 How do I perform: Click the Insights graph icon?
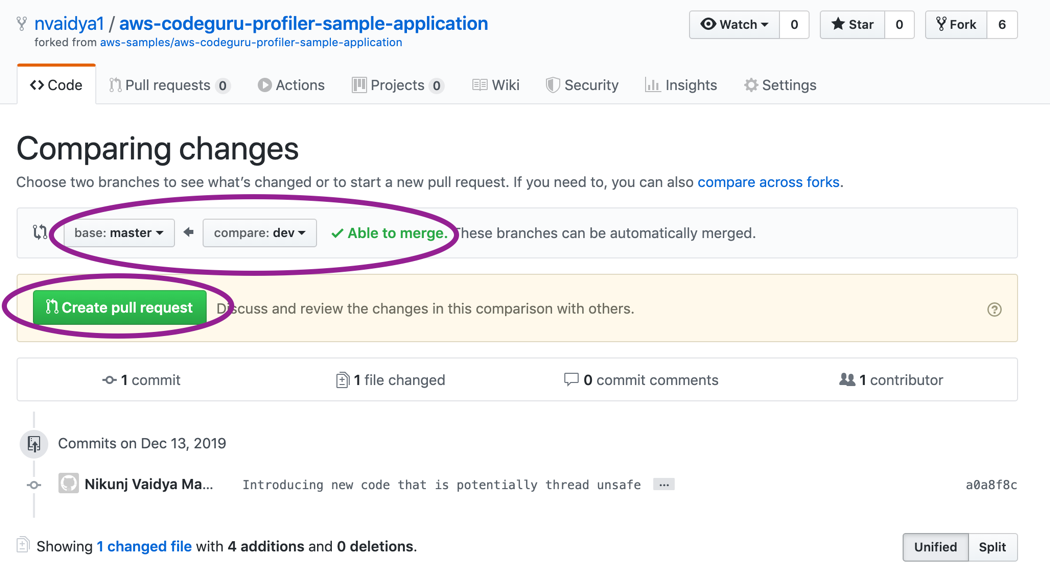[652, 85]
